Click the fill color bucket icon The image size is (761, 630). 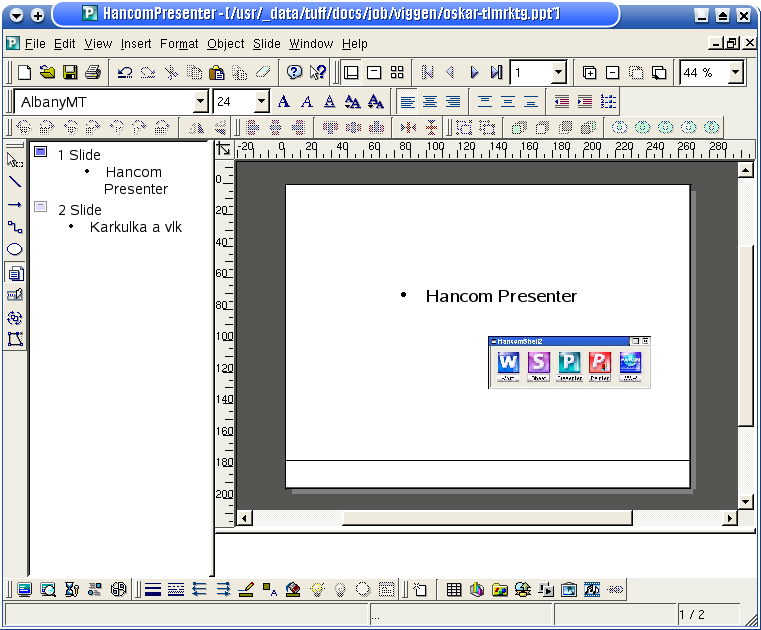point(293,590)
